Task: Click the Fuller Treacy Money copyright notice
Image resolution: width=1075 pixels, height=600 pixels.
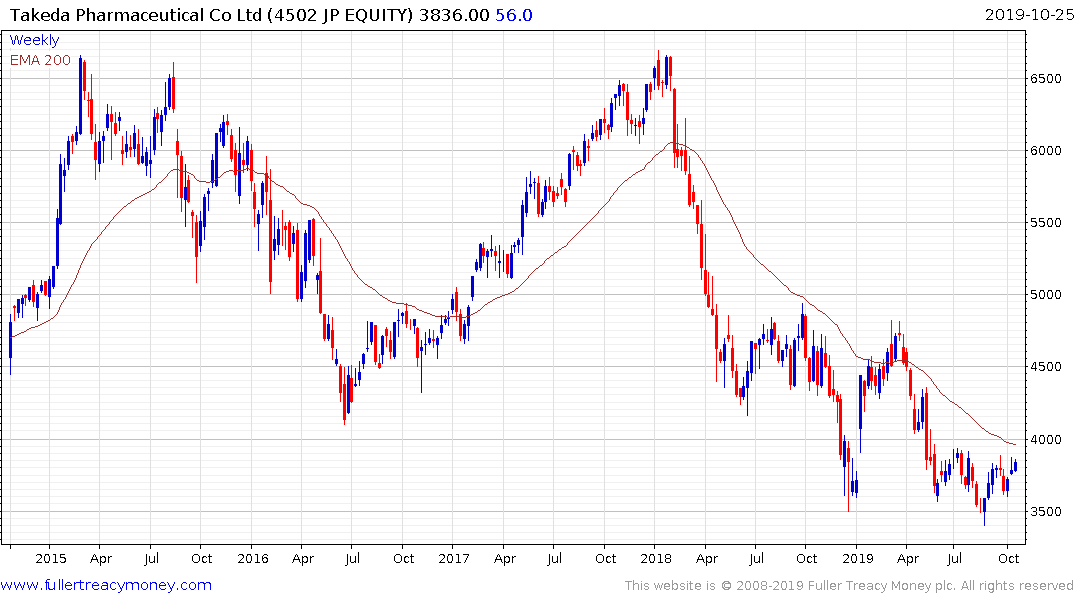Action: click(x=849, y=586)
